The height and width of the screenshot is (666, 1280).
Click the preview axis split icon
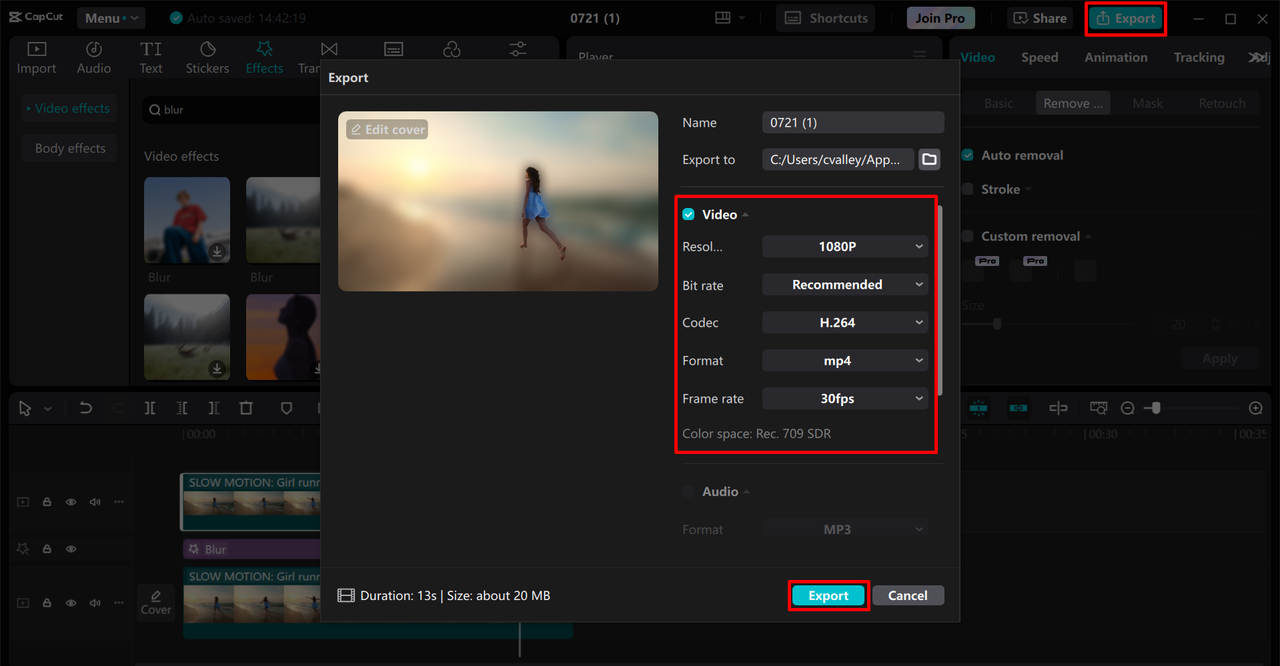1058,408
